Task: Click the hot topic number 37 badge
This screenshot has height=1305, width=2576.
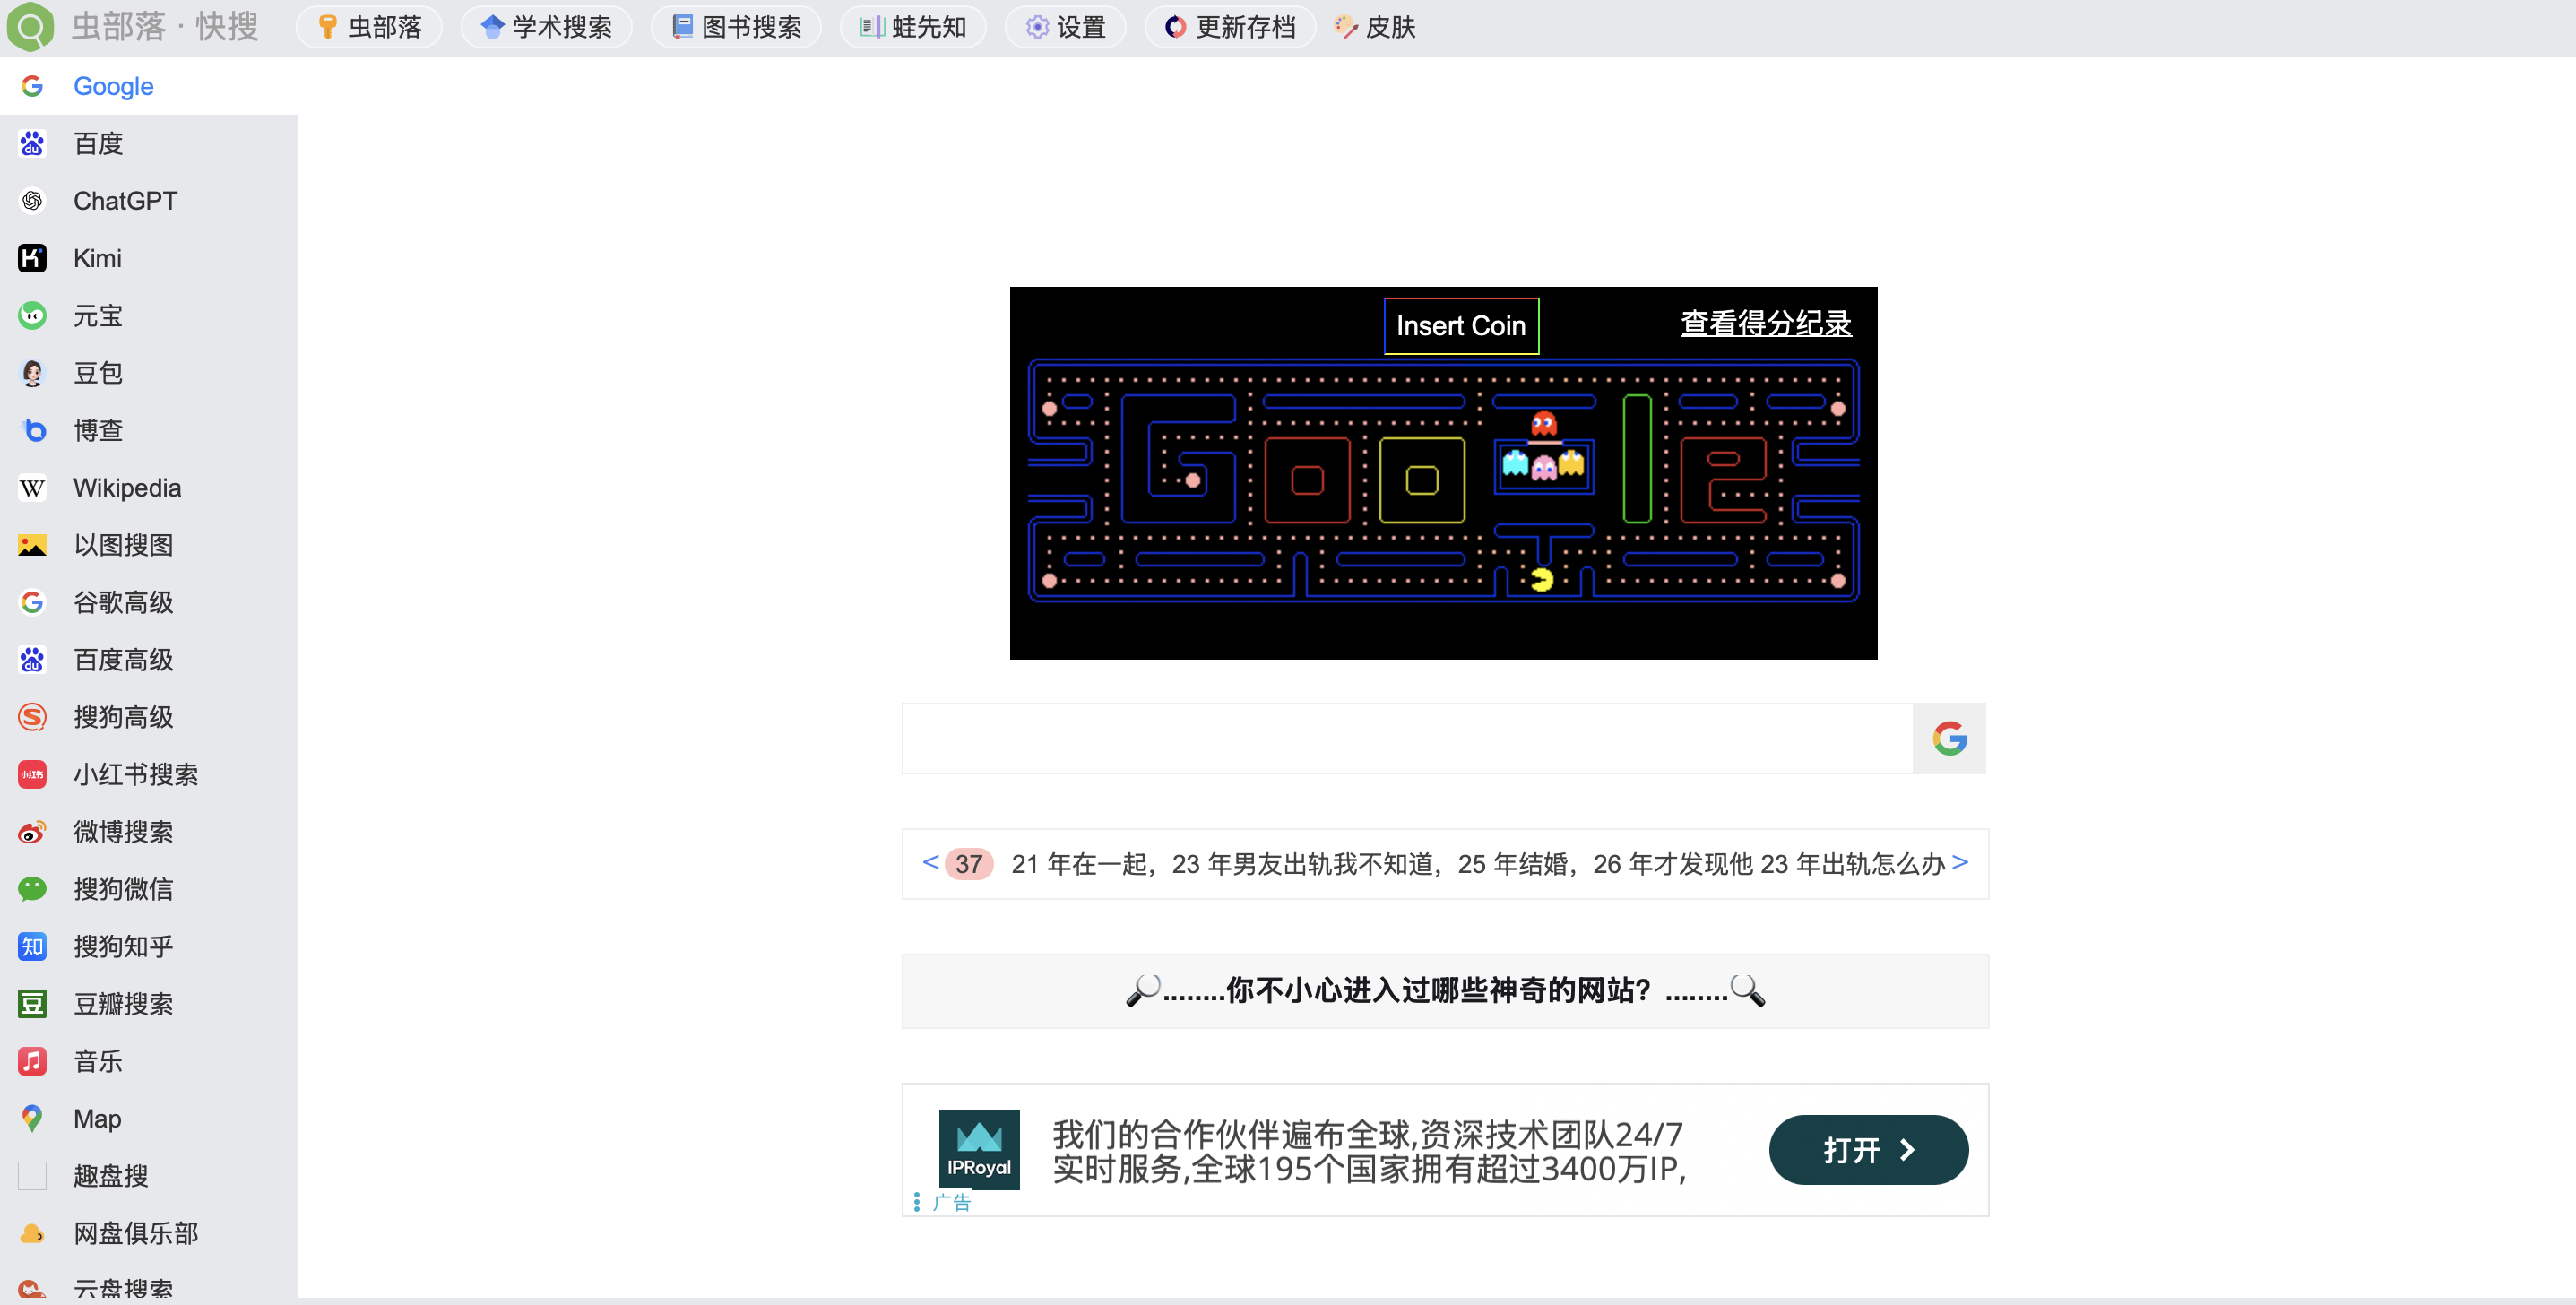Action: coord(968,864)
